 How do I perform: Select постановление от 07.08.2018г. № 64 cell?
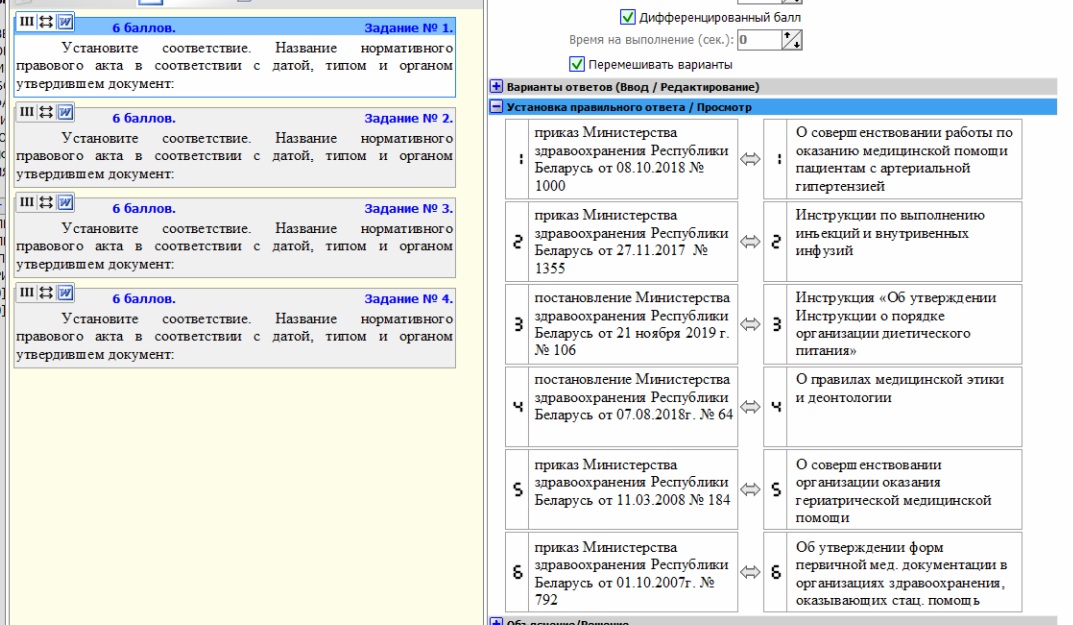[633, 407]
